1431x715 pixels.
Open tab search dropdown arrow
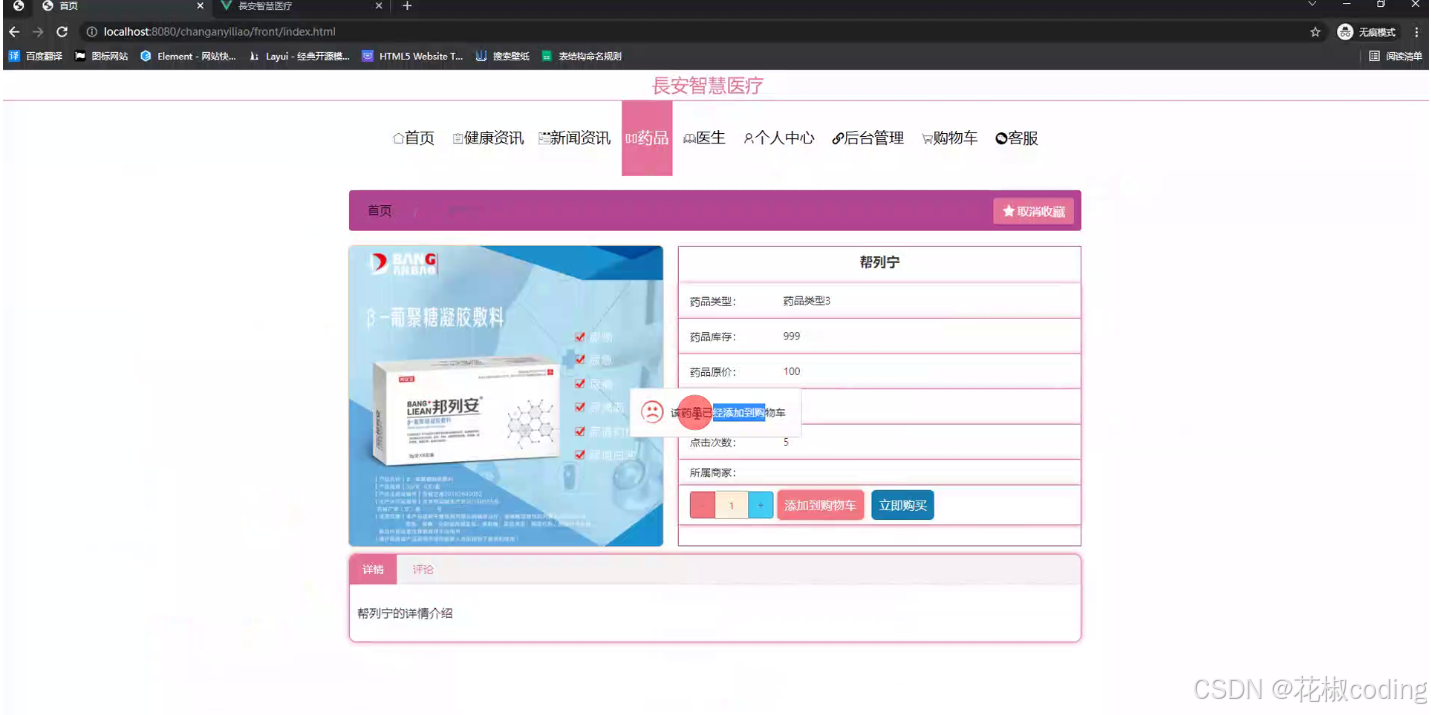(x=1313, y=5)
